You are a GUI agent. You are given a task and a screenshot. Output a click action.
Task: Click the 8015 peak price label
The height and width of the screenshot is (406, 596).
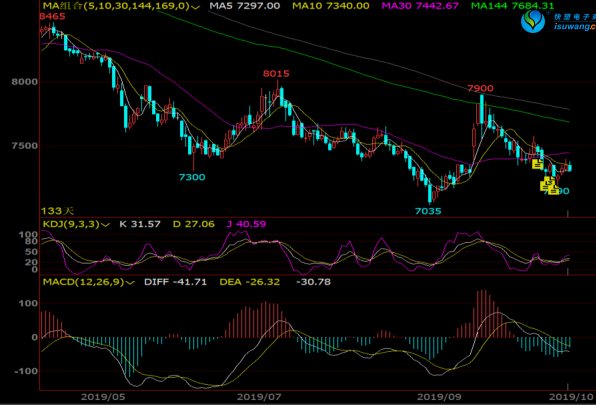pos(276,73)
